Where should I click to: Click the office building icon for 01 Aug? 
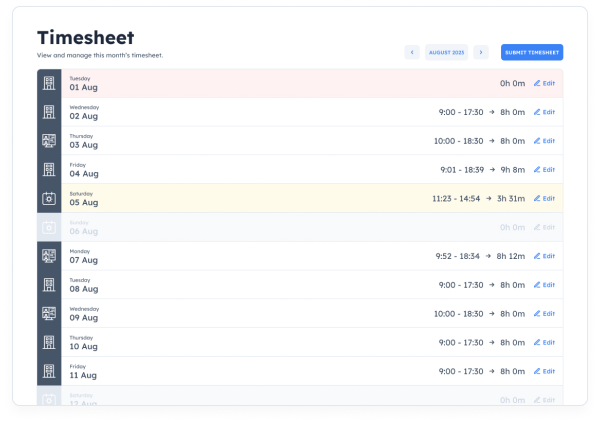(x=49, y=84)
